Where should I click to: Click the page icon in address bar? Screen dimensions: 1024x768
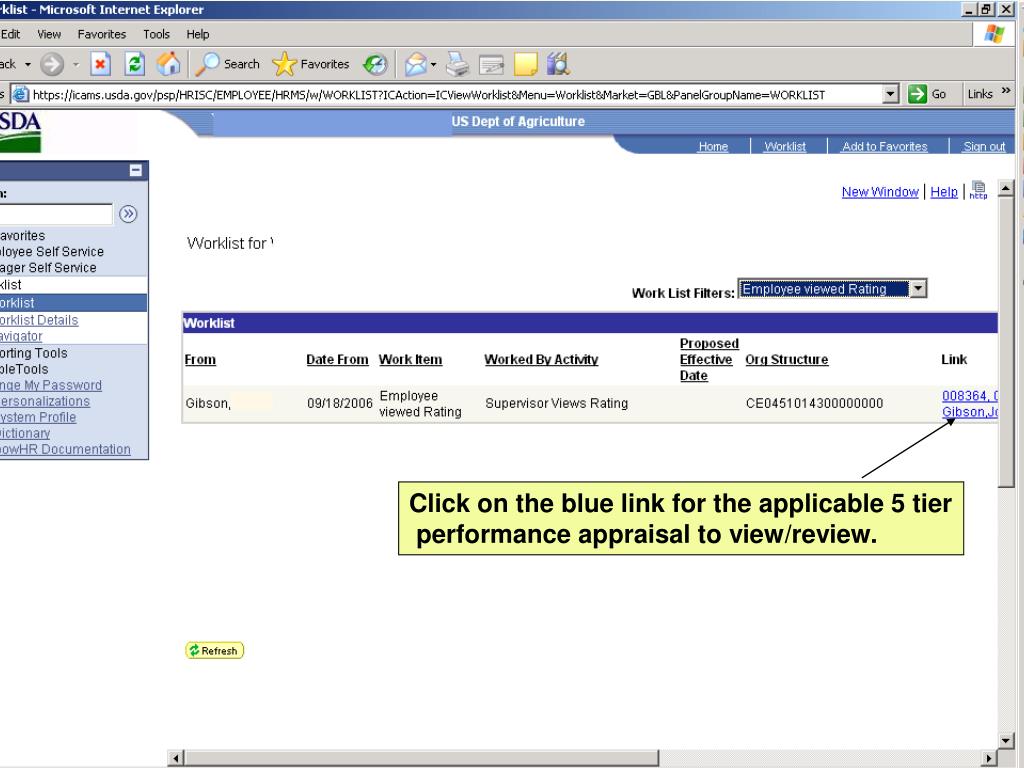point(21,94)
